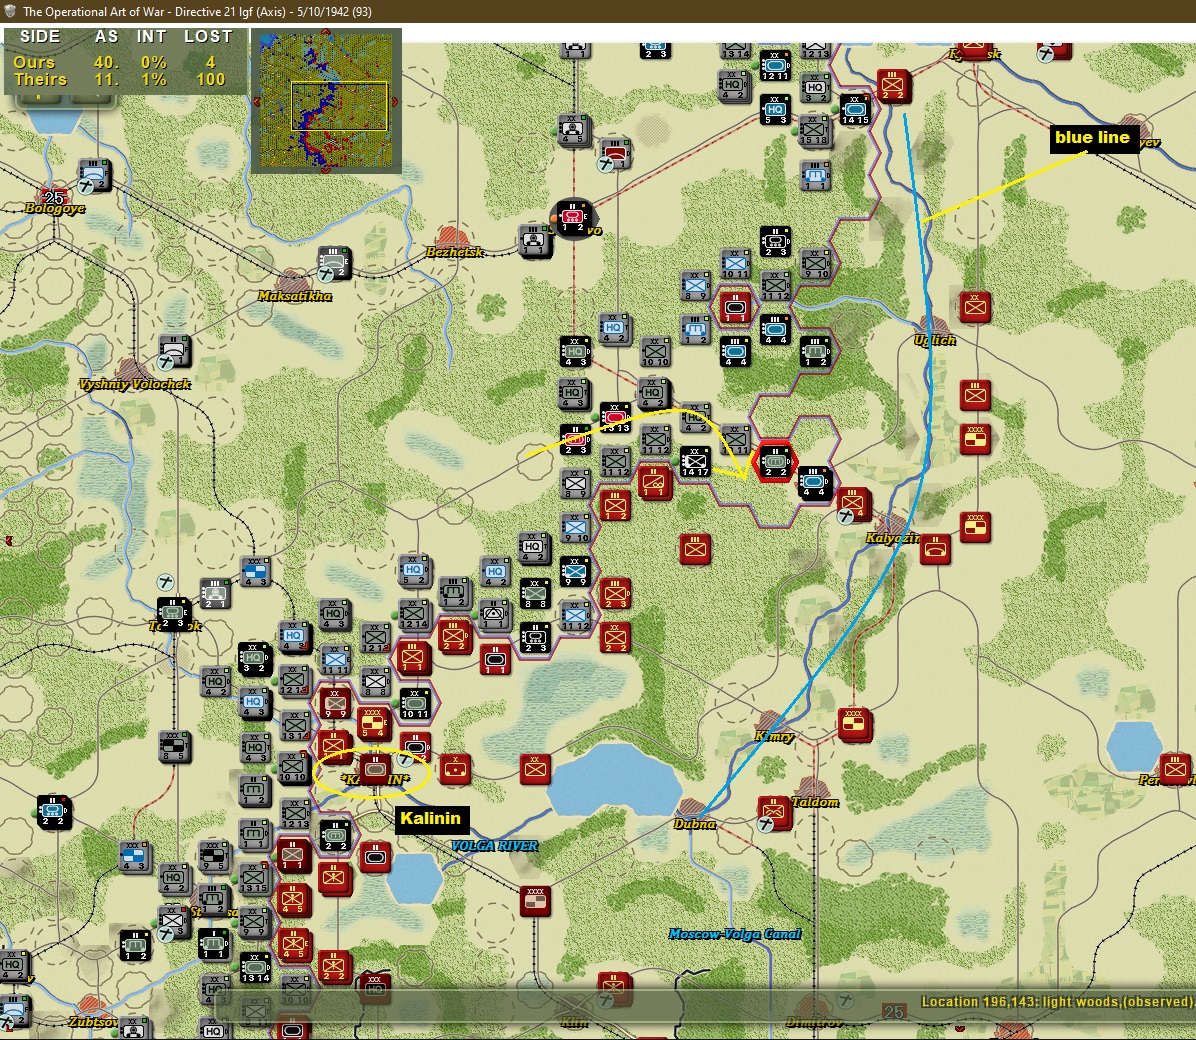Viewport: 1196px width, 1040px height.
Task: Click the Taldom city label
Action: pyautogui.click(x=815, y=802)
